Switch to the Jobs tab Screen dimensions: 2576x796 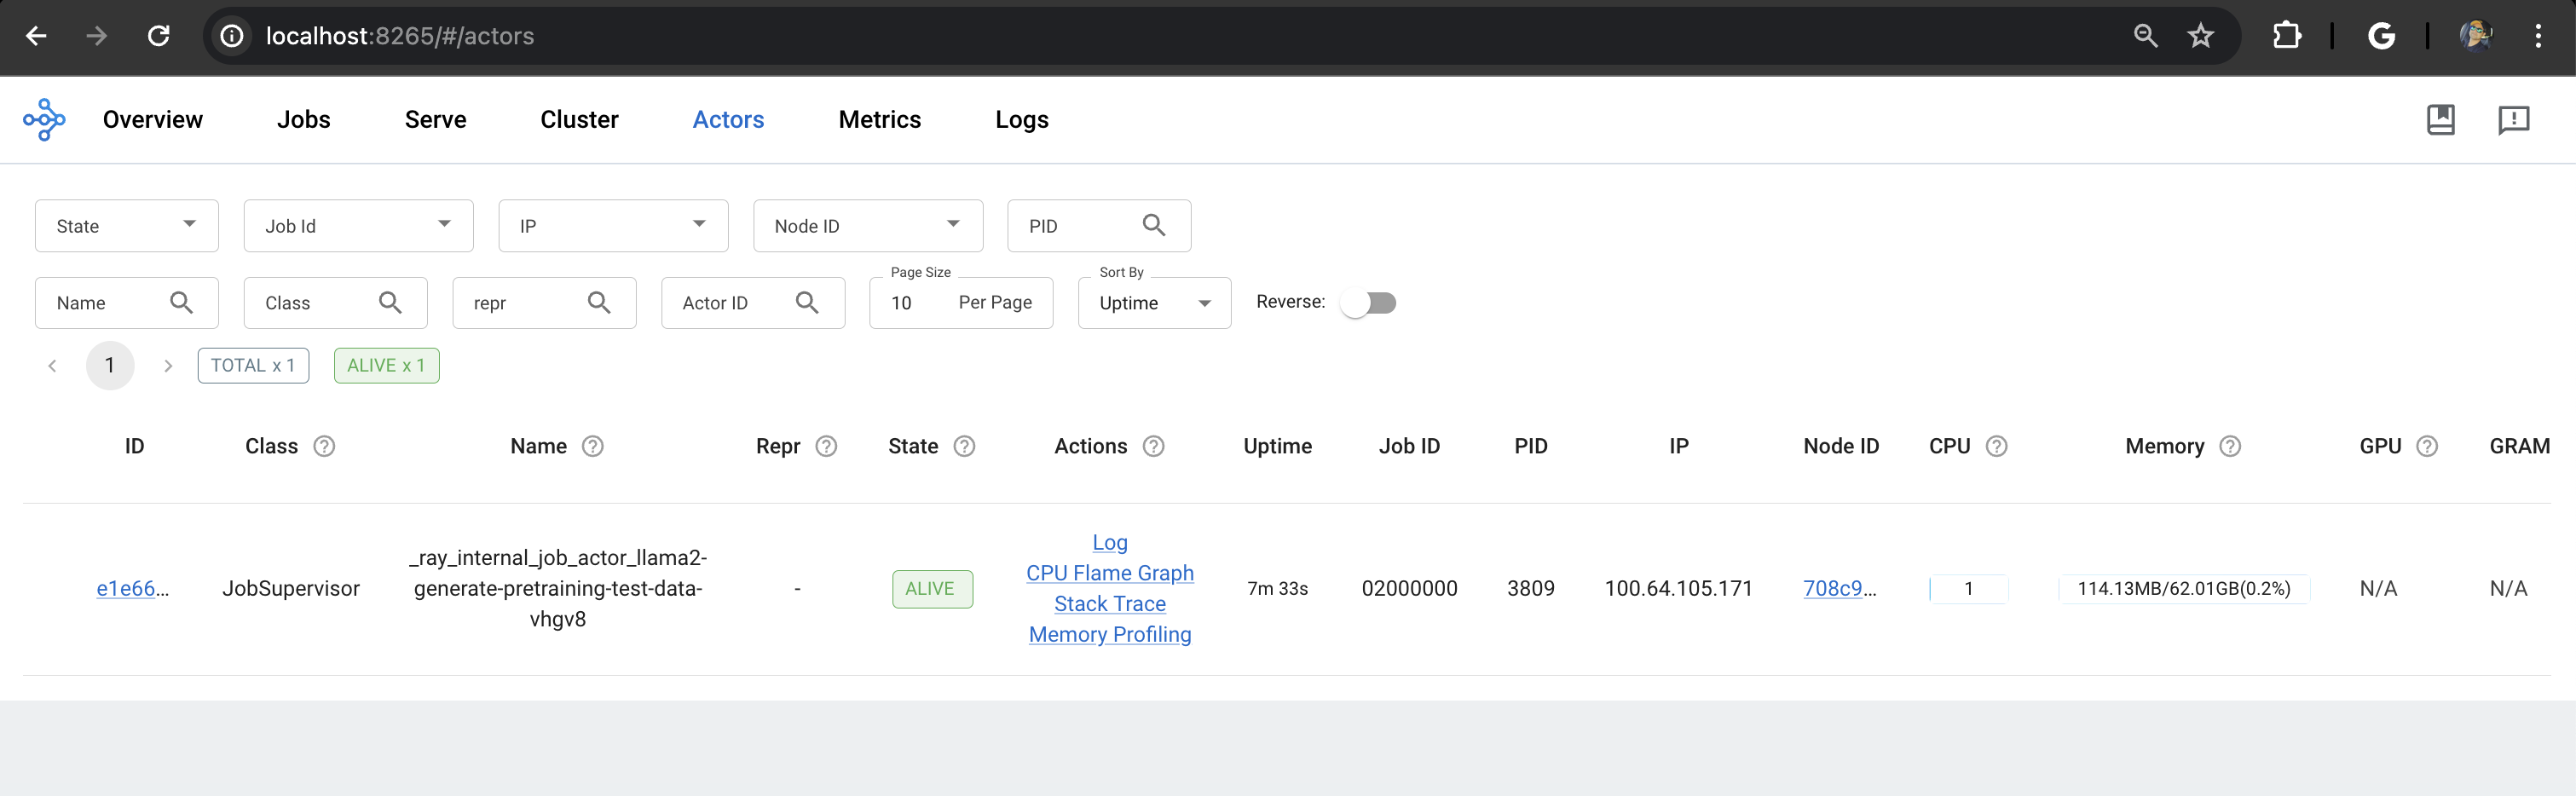coord(303,119)
